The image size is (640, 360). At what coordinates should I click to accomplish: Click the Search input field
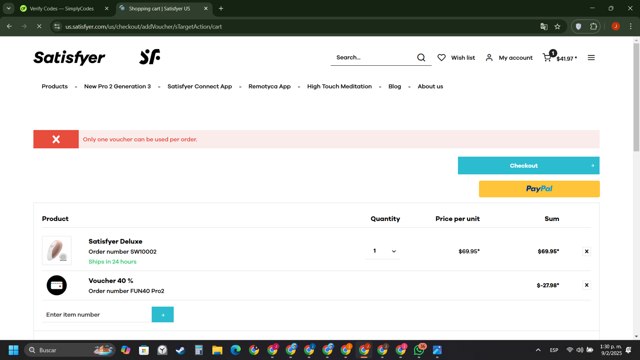[373, 58]
